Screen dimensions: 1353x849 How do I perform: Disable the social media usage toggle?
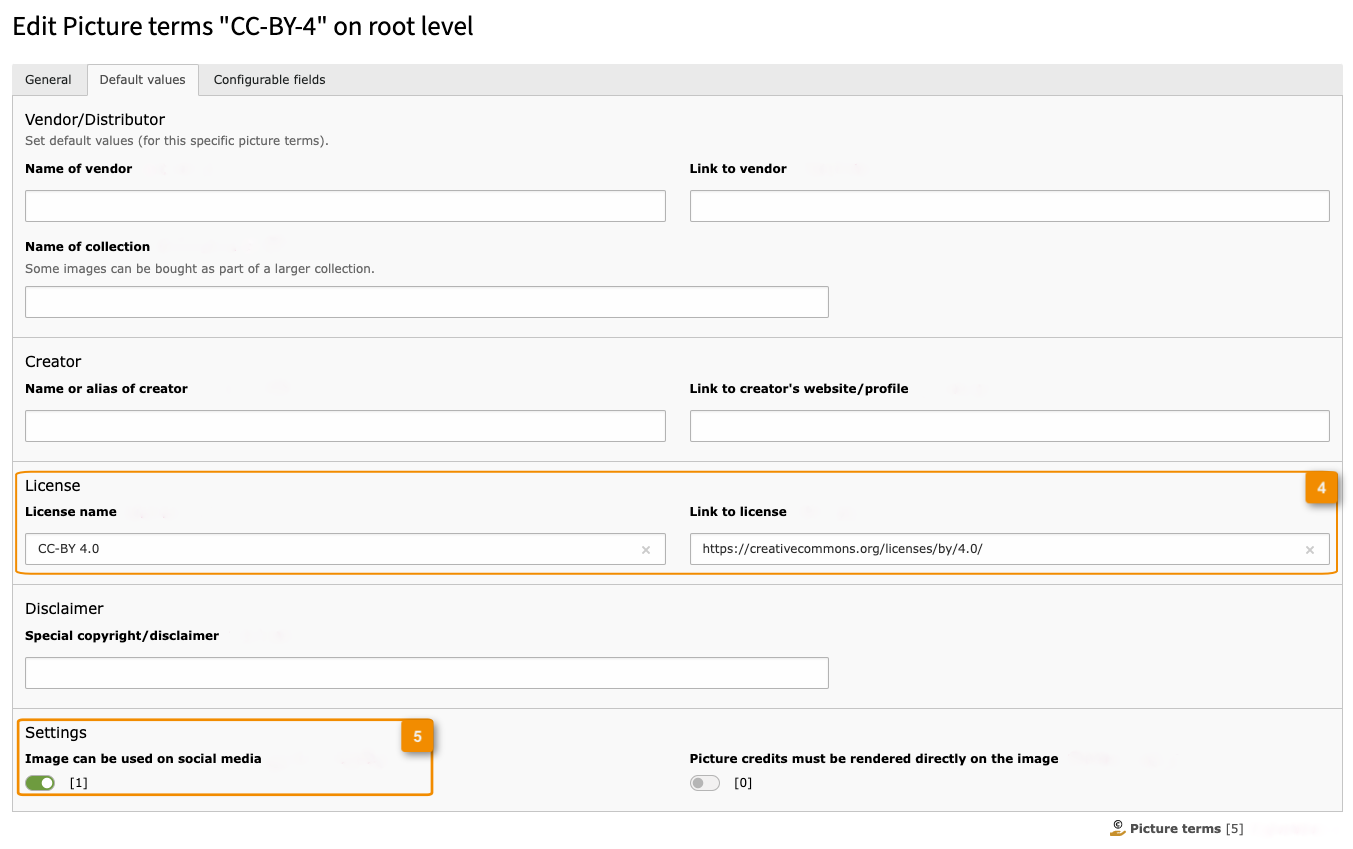(x=40, y=783)
